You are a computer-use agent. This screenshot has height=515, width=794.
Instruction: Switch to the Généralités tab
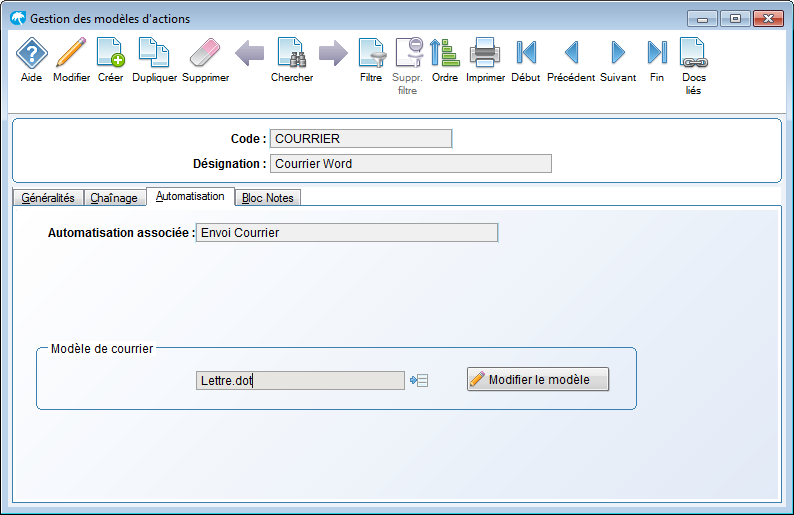pyautogui.click(x=48, y=198)
